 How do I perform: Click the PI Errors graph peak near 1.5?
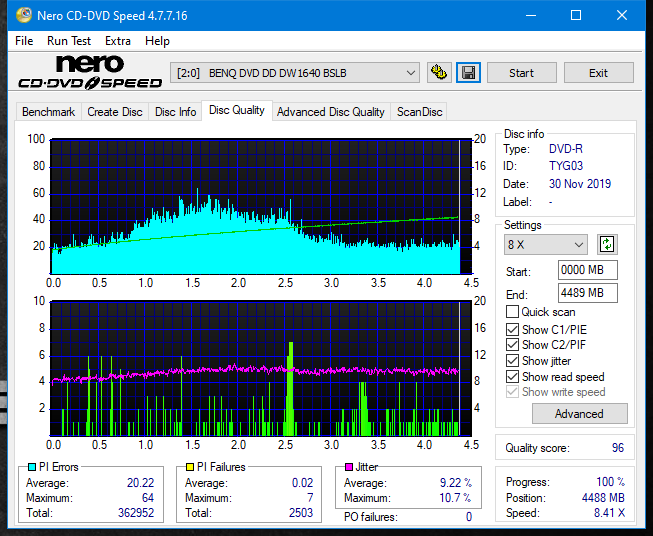198,196
